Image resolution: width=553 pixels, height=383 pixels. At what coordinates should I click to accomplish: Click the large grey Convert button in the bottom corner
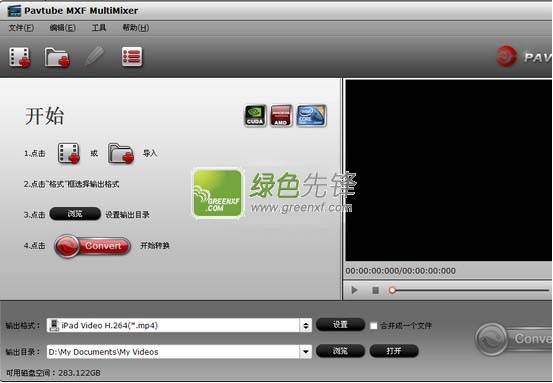coord(514,339)
